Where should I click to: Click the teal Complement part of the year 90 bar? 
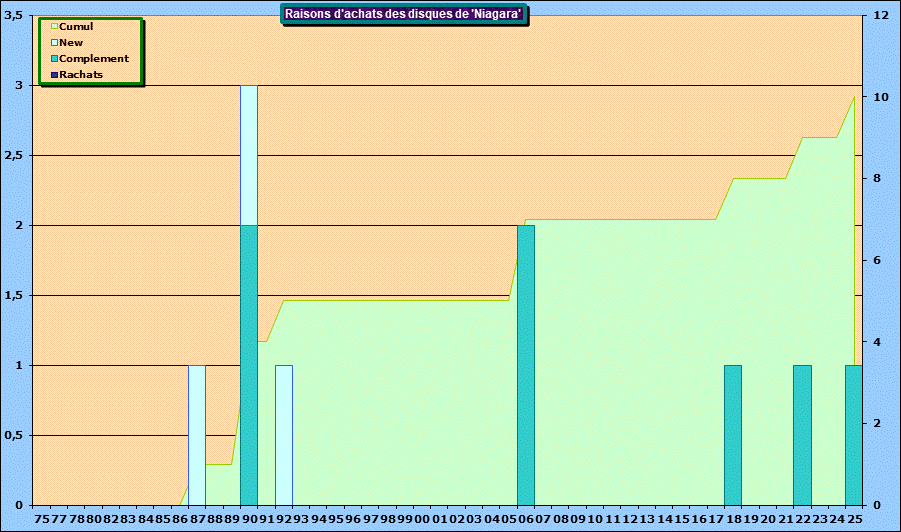tap(249, 365)
